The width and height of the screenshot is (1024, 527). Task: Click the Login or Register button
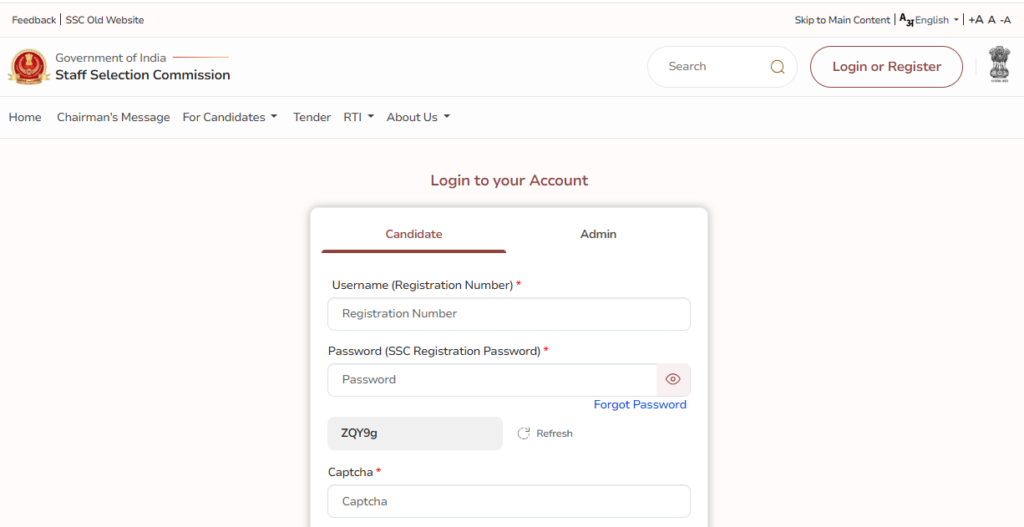886,67
